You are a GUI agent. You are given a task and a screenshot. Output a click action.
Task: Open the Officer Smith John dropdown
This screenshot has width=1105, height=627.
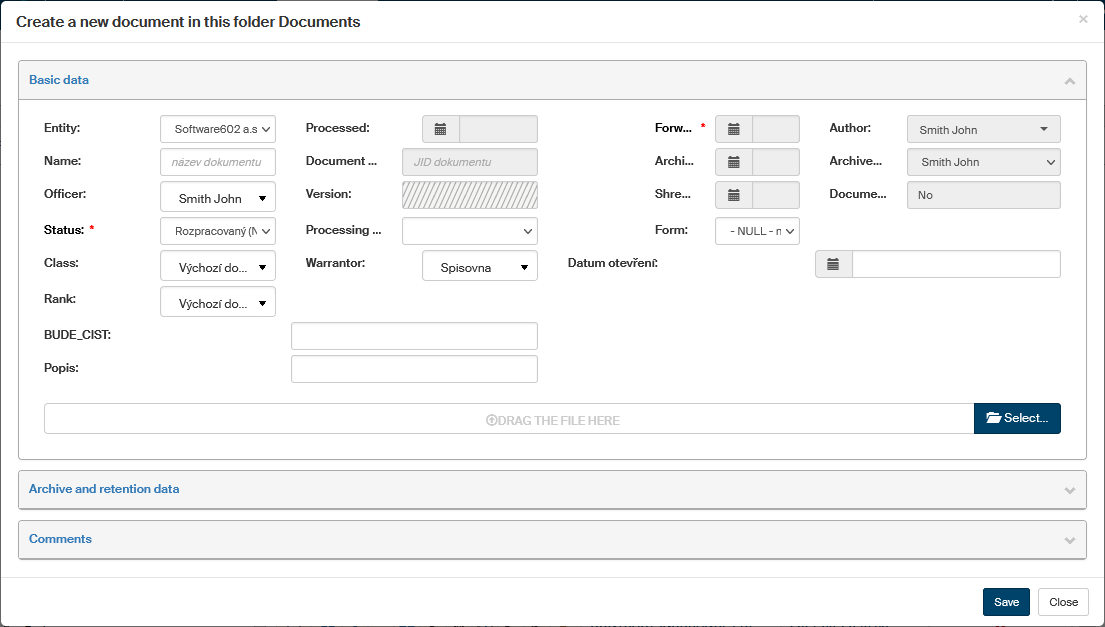(217, 198)
